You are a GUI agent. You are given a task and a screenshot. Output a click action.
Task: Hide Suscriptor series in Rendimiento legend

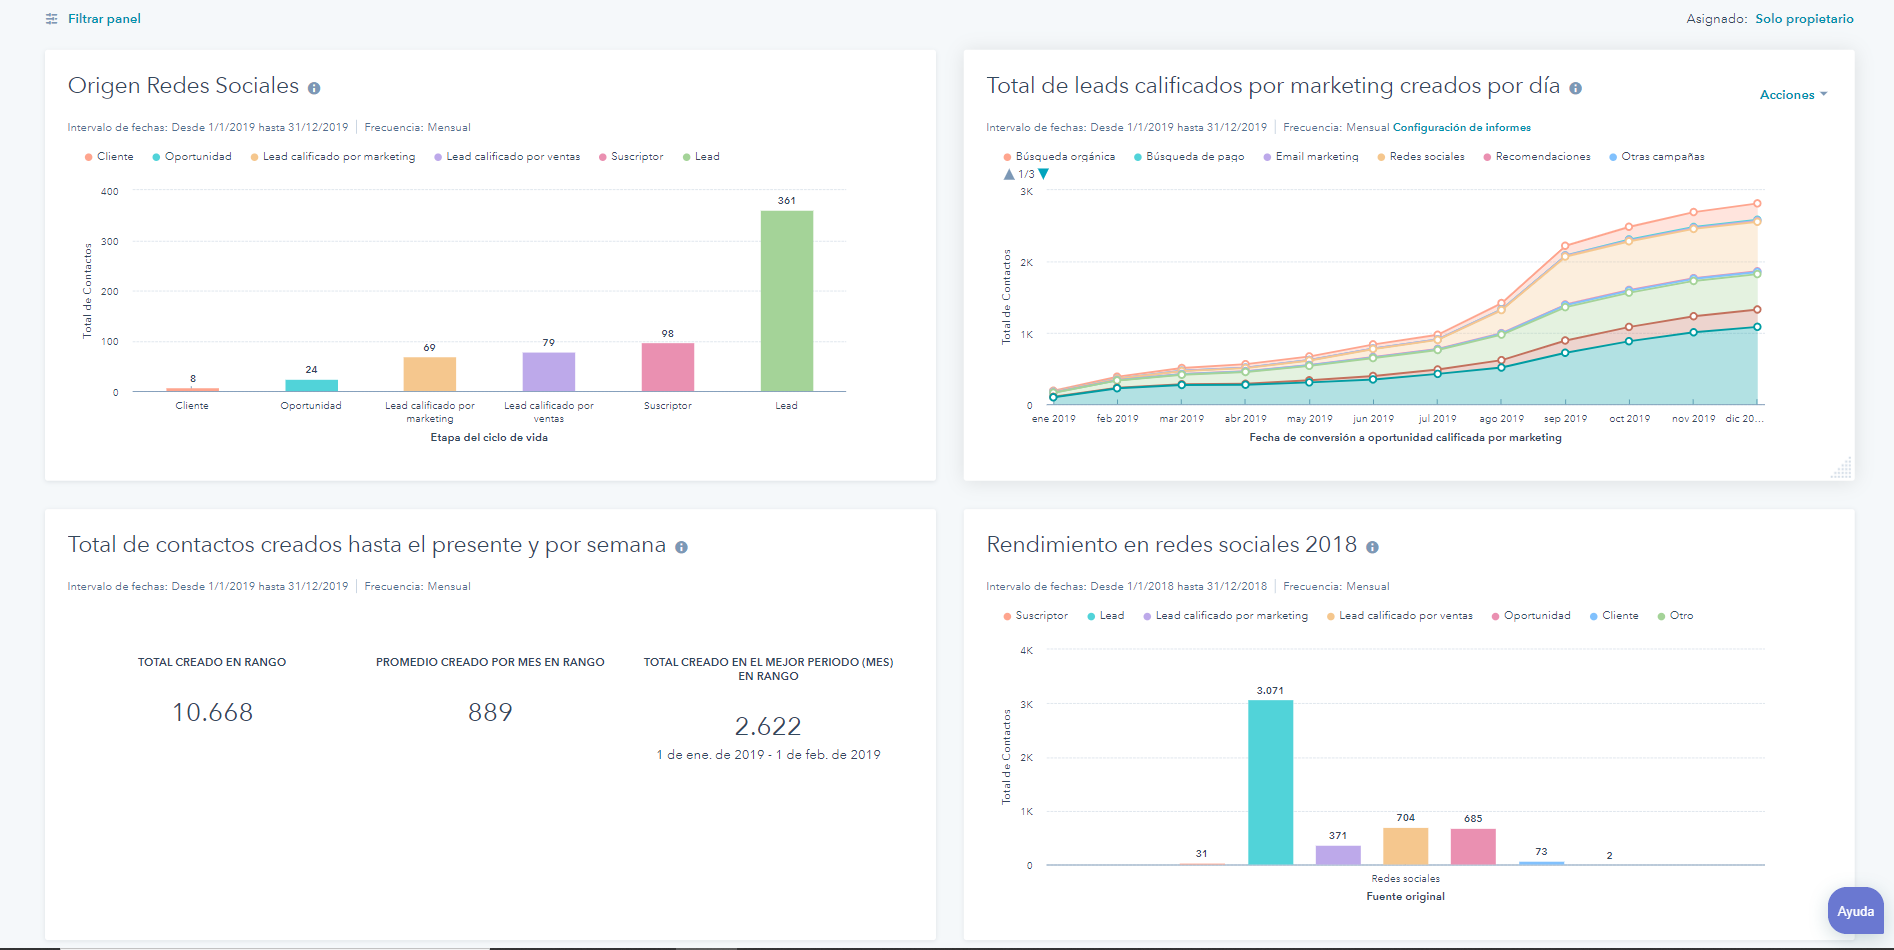pyautogui.click(x=1035, y=616)
